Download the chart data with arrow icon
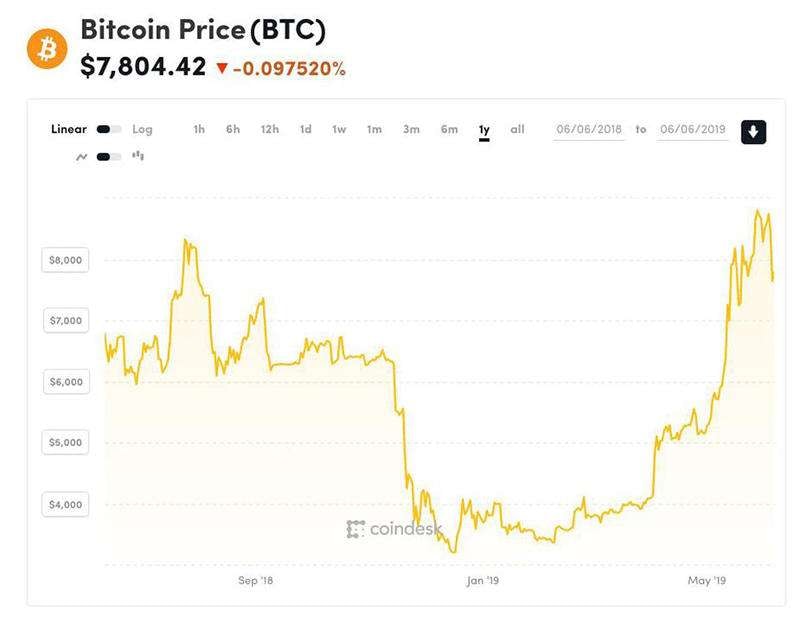Screen dimensions: 800x623 (753, 131)
